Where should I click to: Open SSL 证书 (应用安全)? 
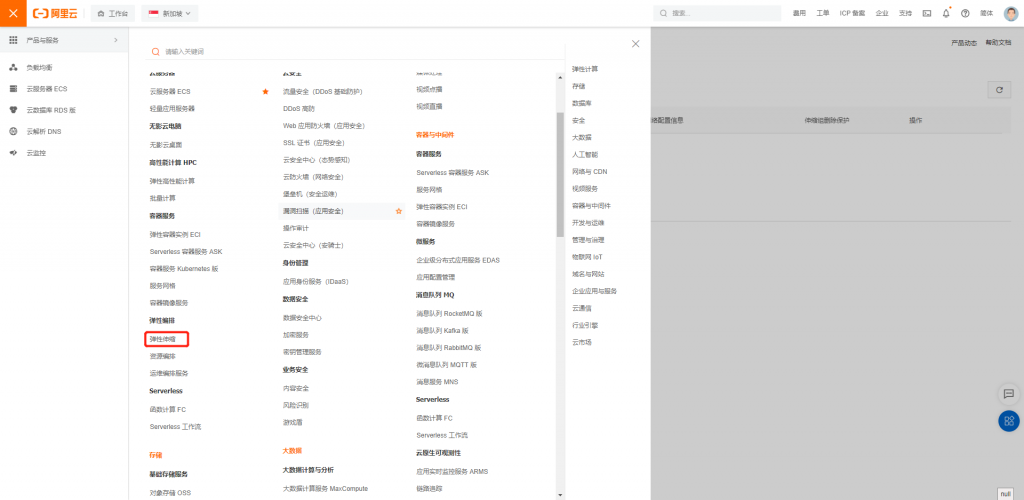click(x=313, y=142)
